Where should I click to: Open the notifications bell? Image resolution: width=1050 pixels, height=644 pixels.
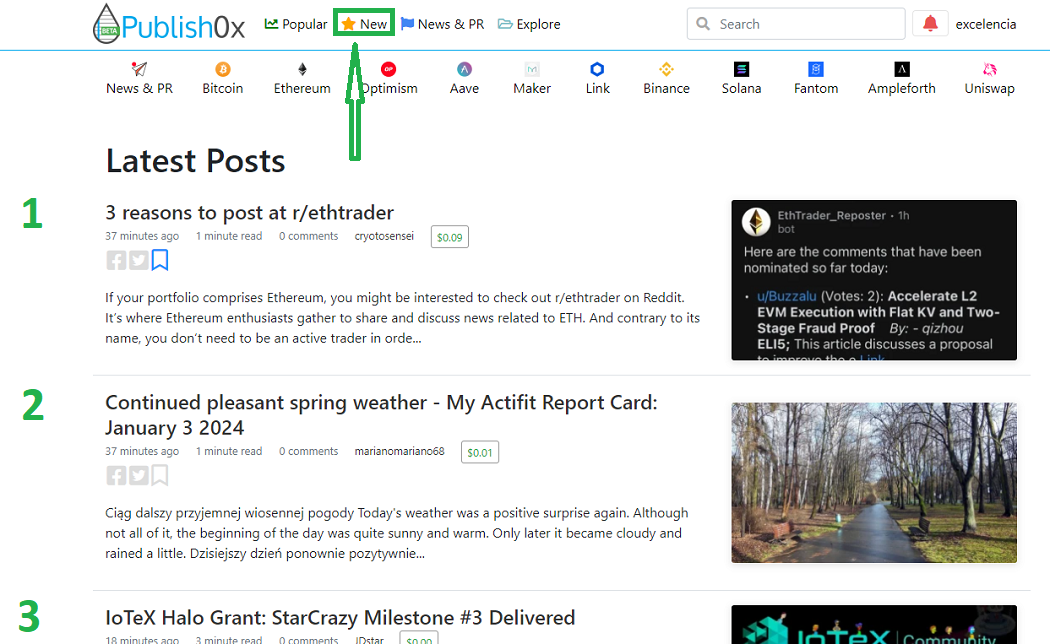(x=930, y=24)
